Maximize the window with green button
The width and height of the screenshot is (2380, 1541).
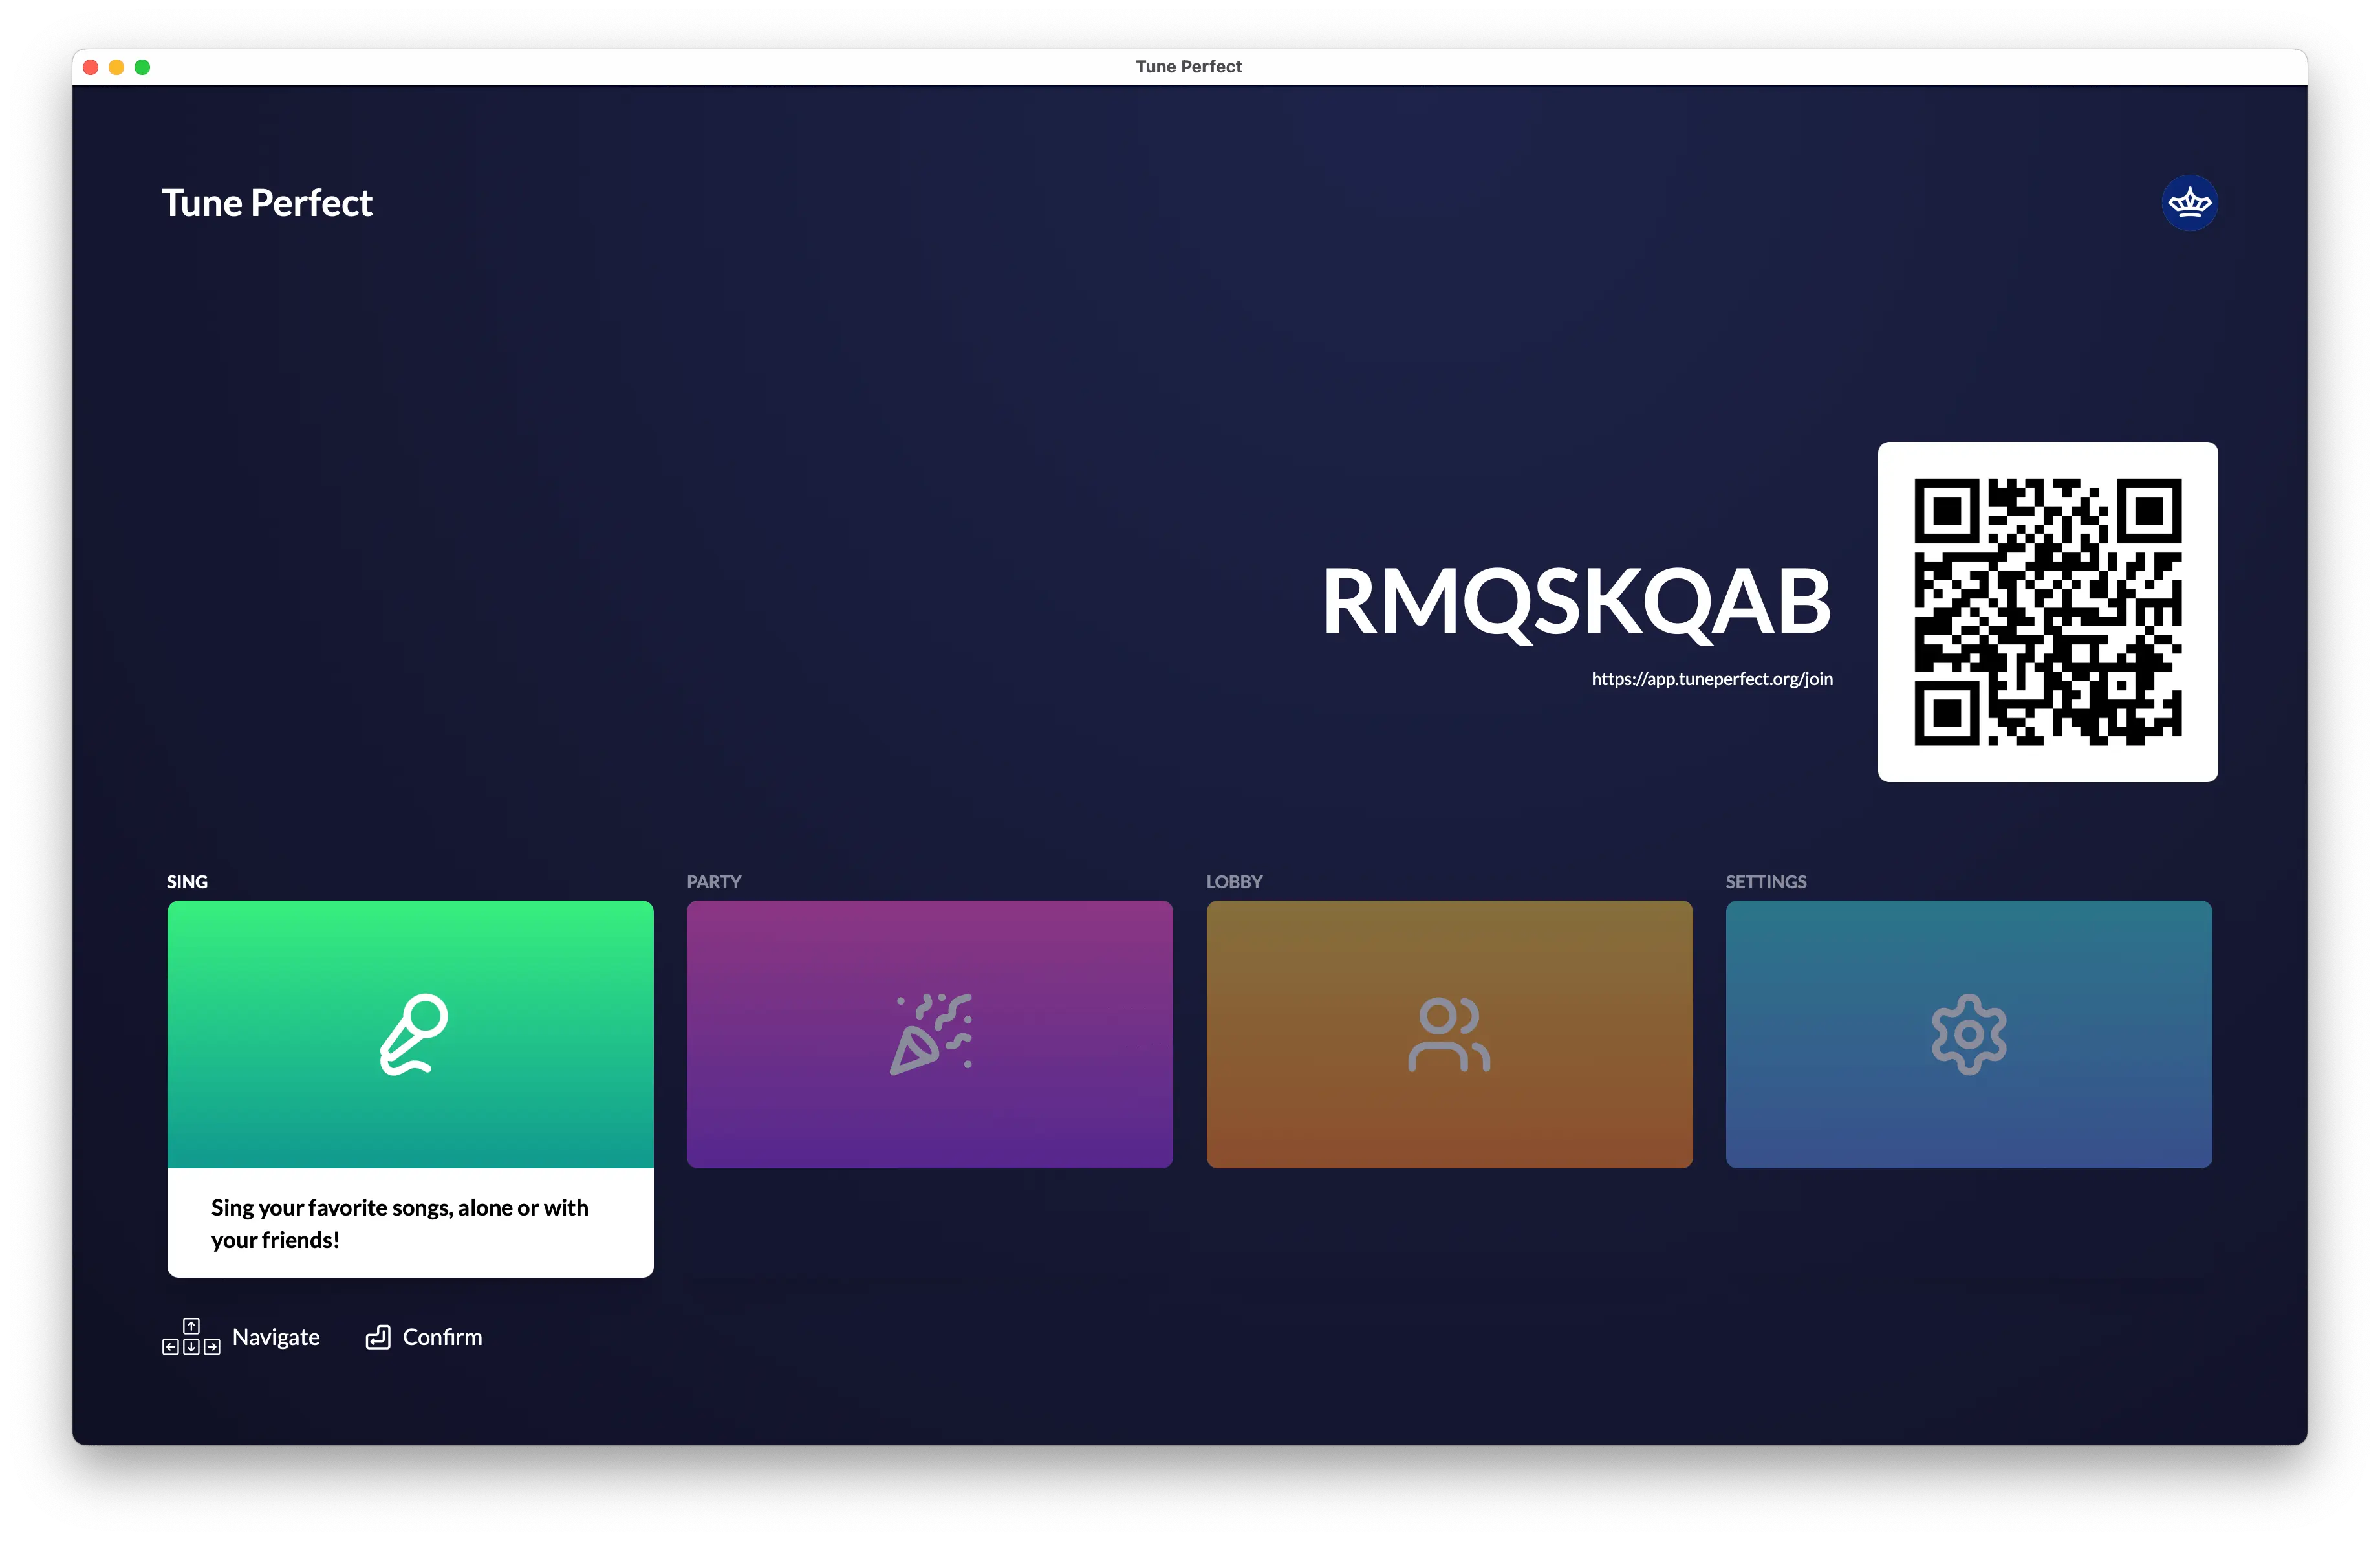click(x=142, y=67)
